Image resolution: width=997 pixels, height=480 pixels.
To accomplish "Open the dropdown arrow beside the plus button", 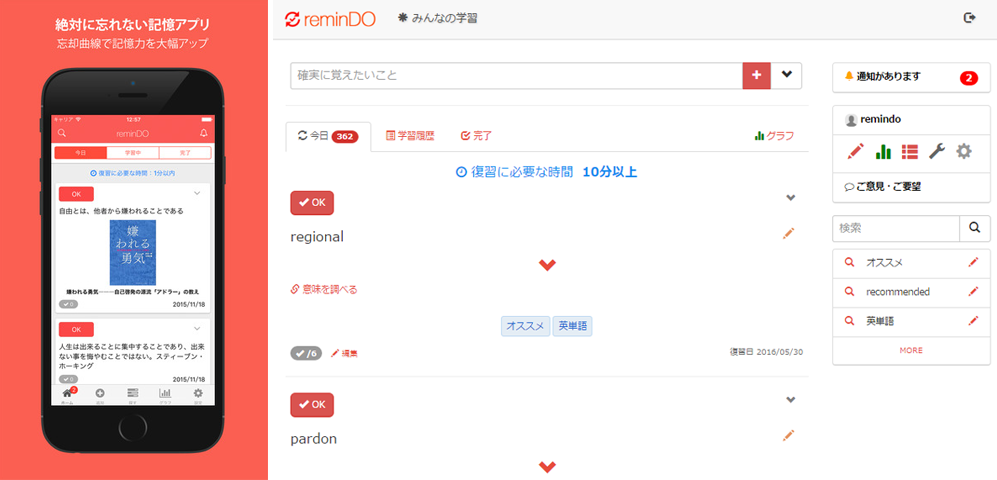I will (787, 76).
